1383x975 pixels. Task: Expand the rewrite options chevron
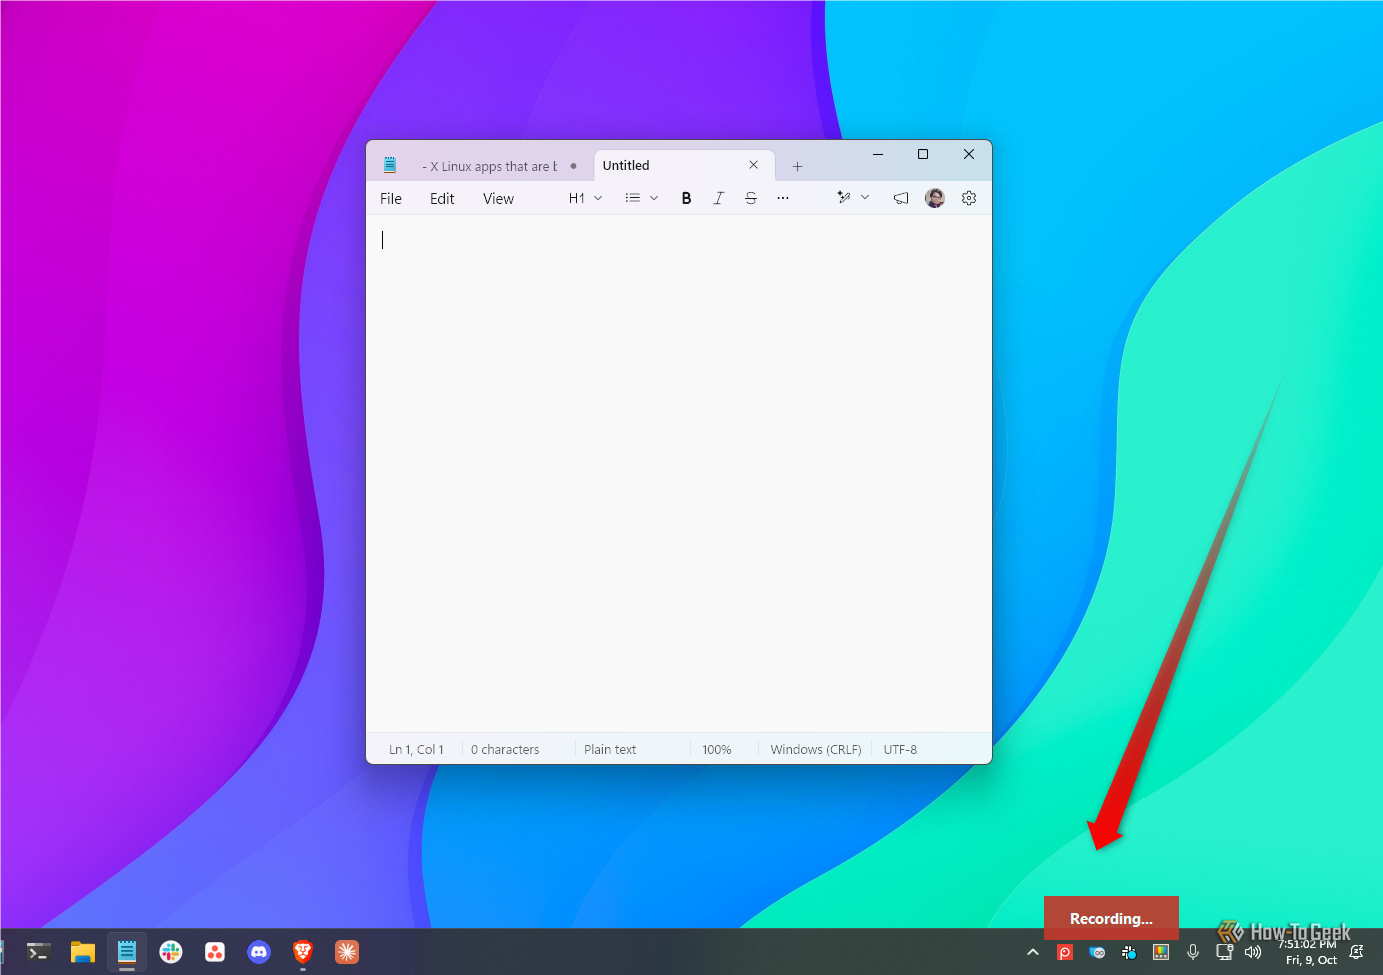[865, 198]
